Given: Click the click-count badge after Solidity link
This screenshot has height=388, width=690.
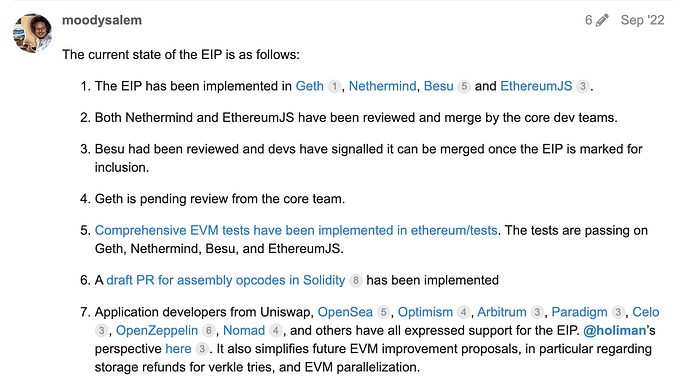Looking at the screenshot, I should 356,281.
